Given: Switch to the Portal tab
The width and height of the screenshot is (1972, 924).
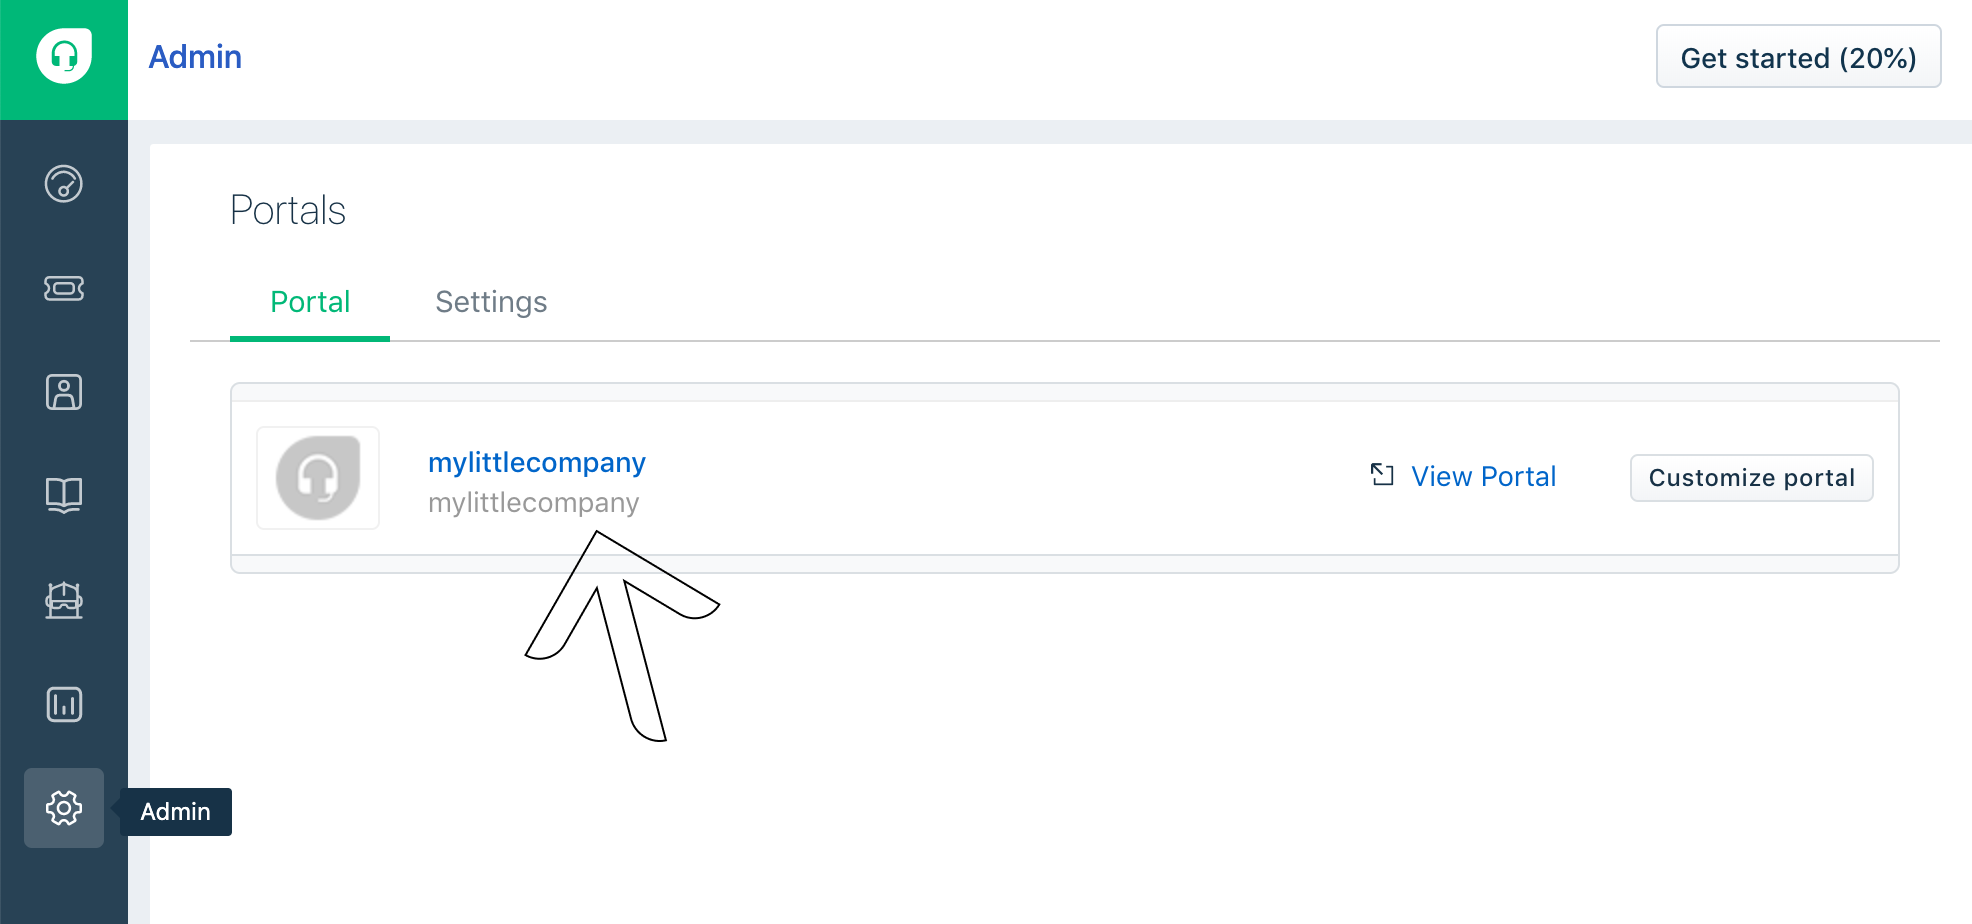Looking at the screenshot, I should pos(310,302).
